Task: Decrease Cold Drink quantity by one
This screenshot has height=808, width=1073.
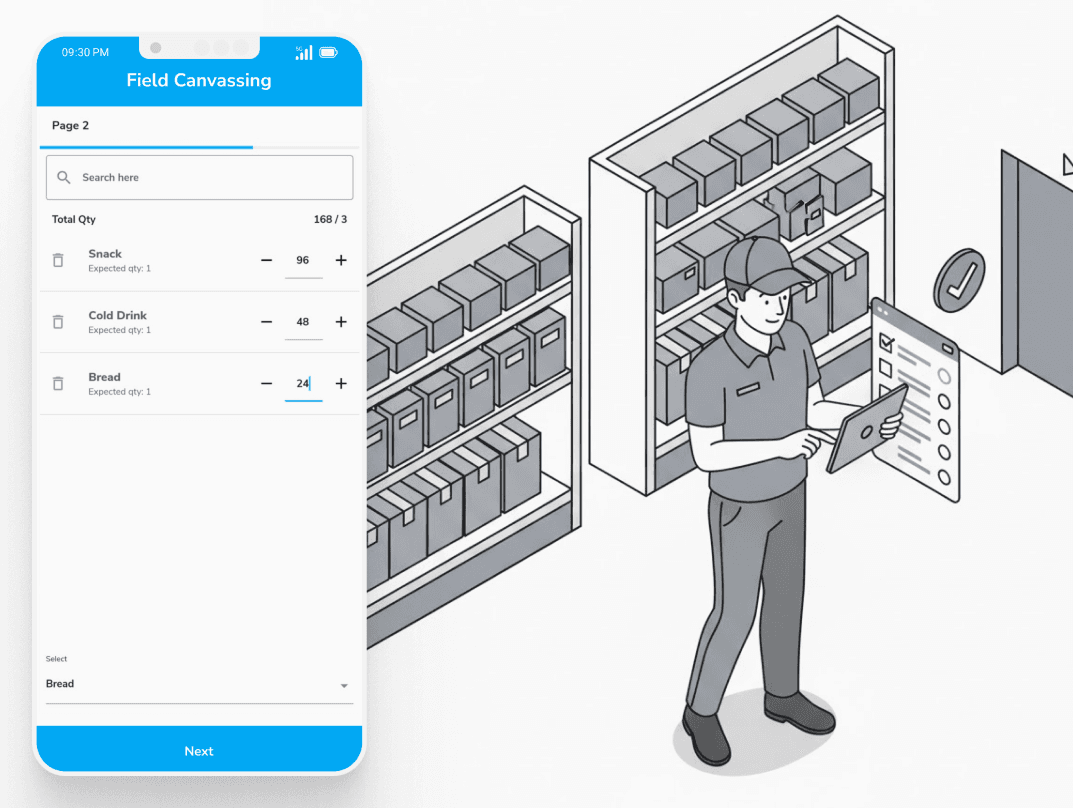Action: pos(266,322)
